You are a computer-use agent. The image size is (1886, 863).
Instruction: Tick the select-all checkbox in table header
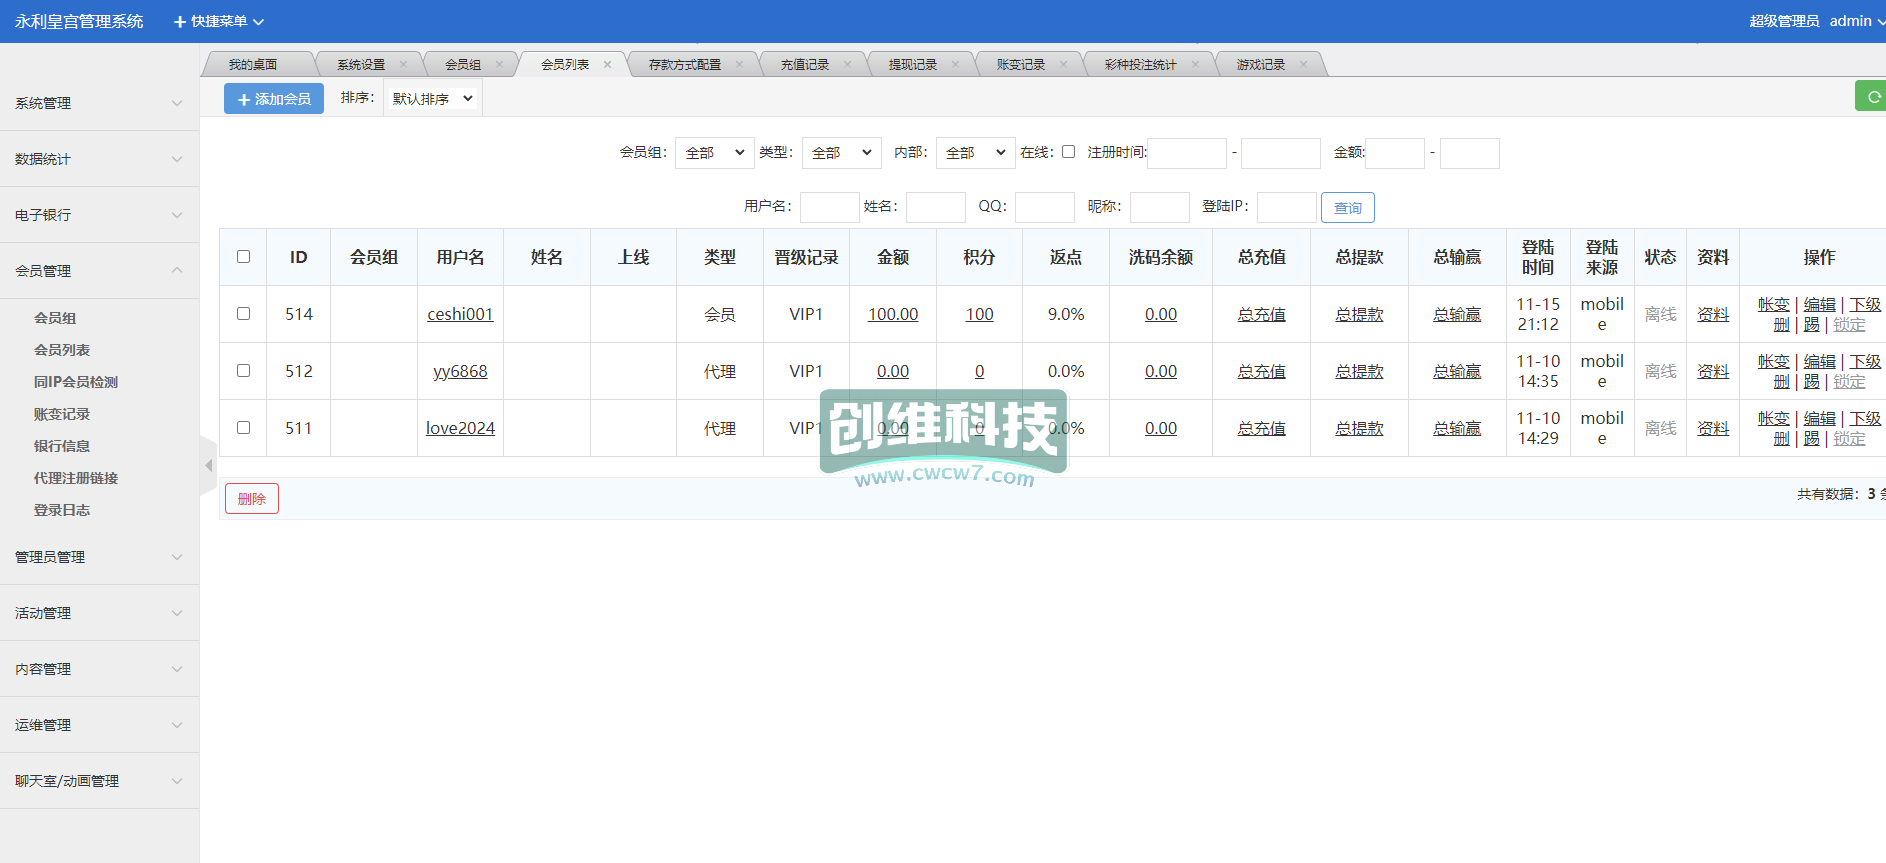click(243, 257)
